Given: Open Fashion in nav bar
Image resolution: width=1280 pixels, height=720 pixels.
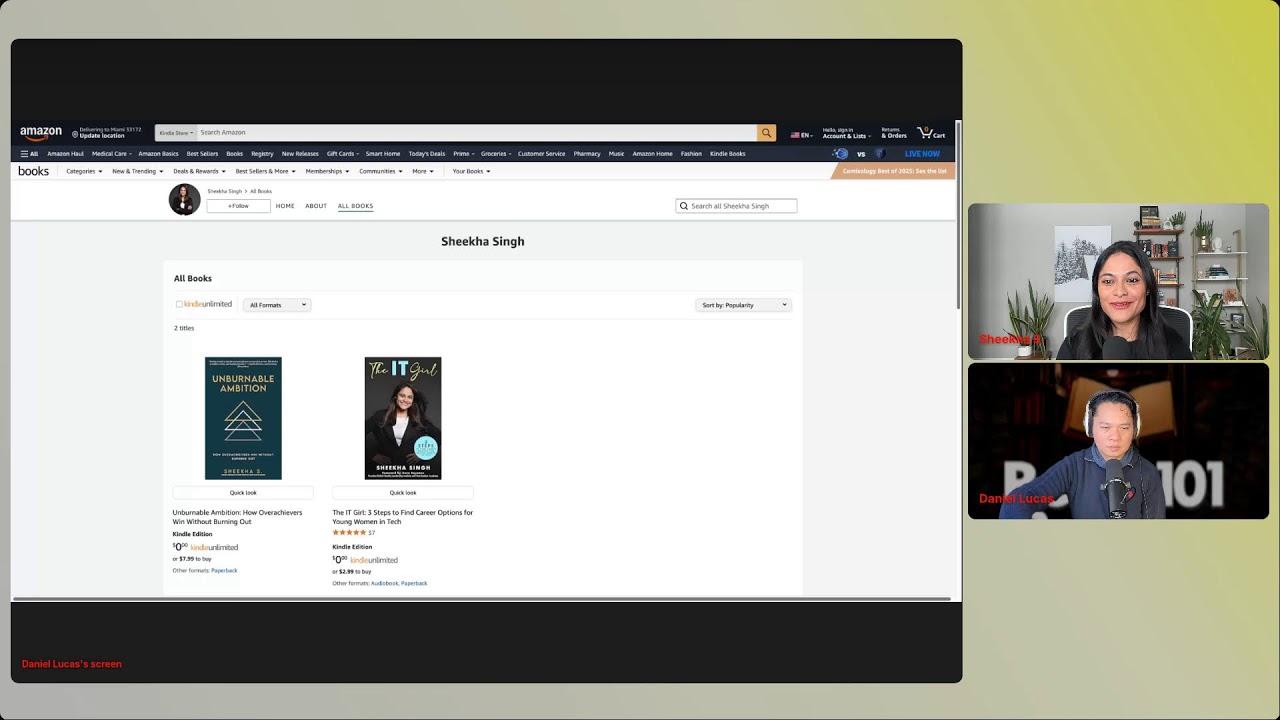Looking at the screenshot, I should (x=691, y=154).
